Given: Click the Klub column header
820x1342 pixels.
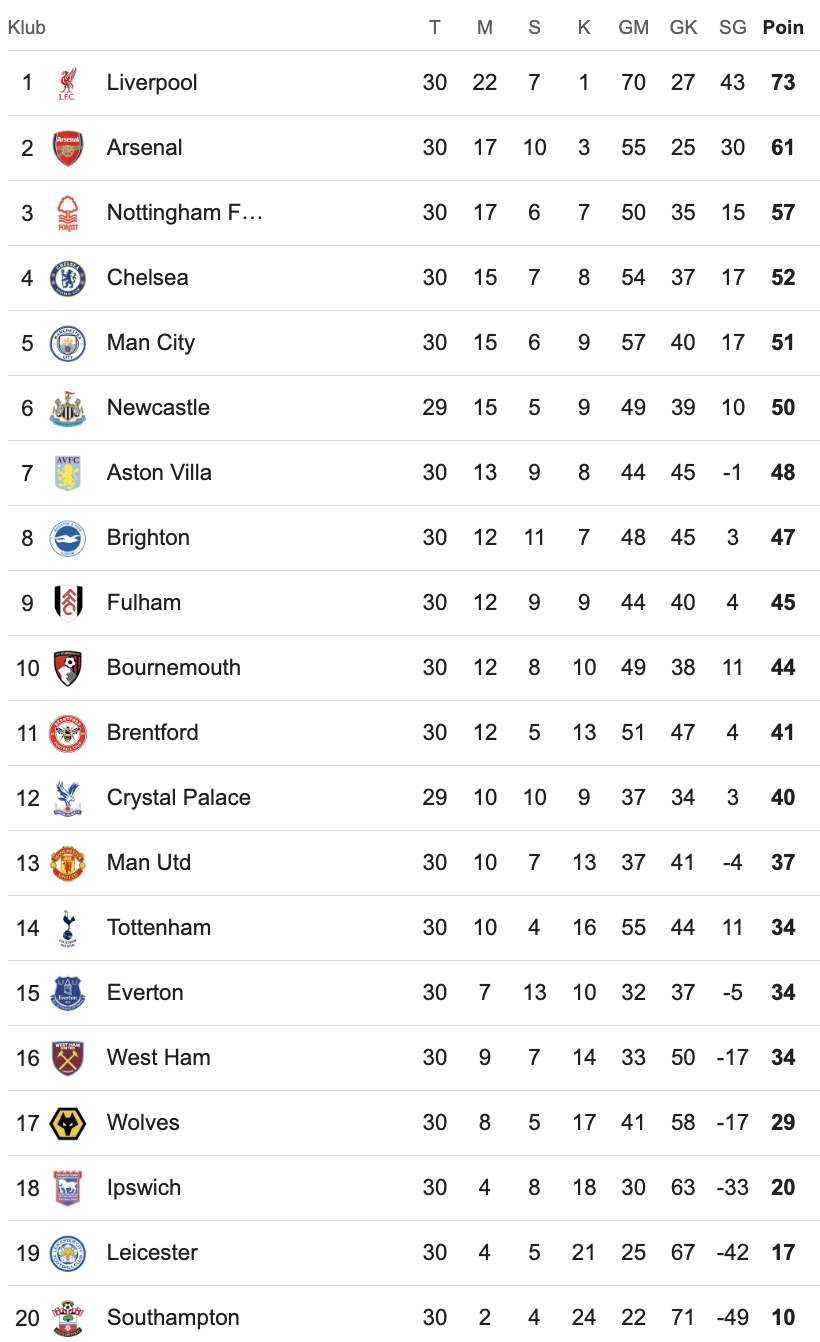Looking at the screenshot, I should [x=27, y=28].
